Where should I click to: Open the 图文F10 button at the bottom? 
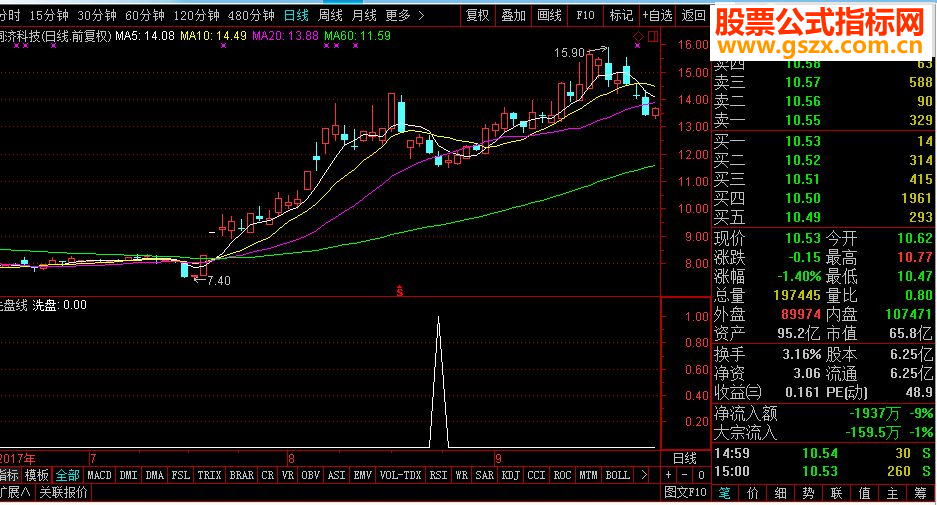coord(685,493)
